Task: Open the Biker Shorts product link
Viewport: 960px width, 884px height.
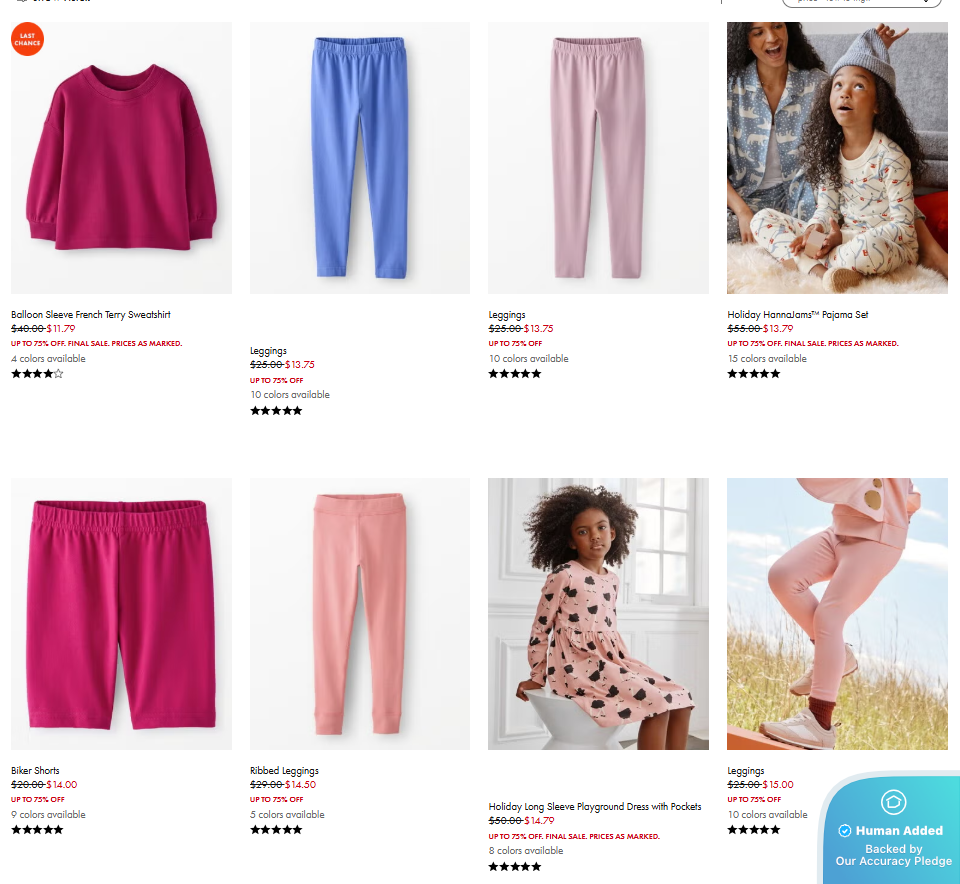Action: tap(35, 771)
